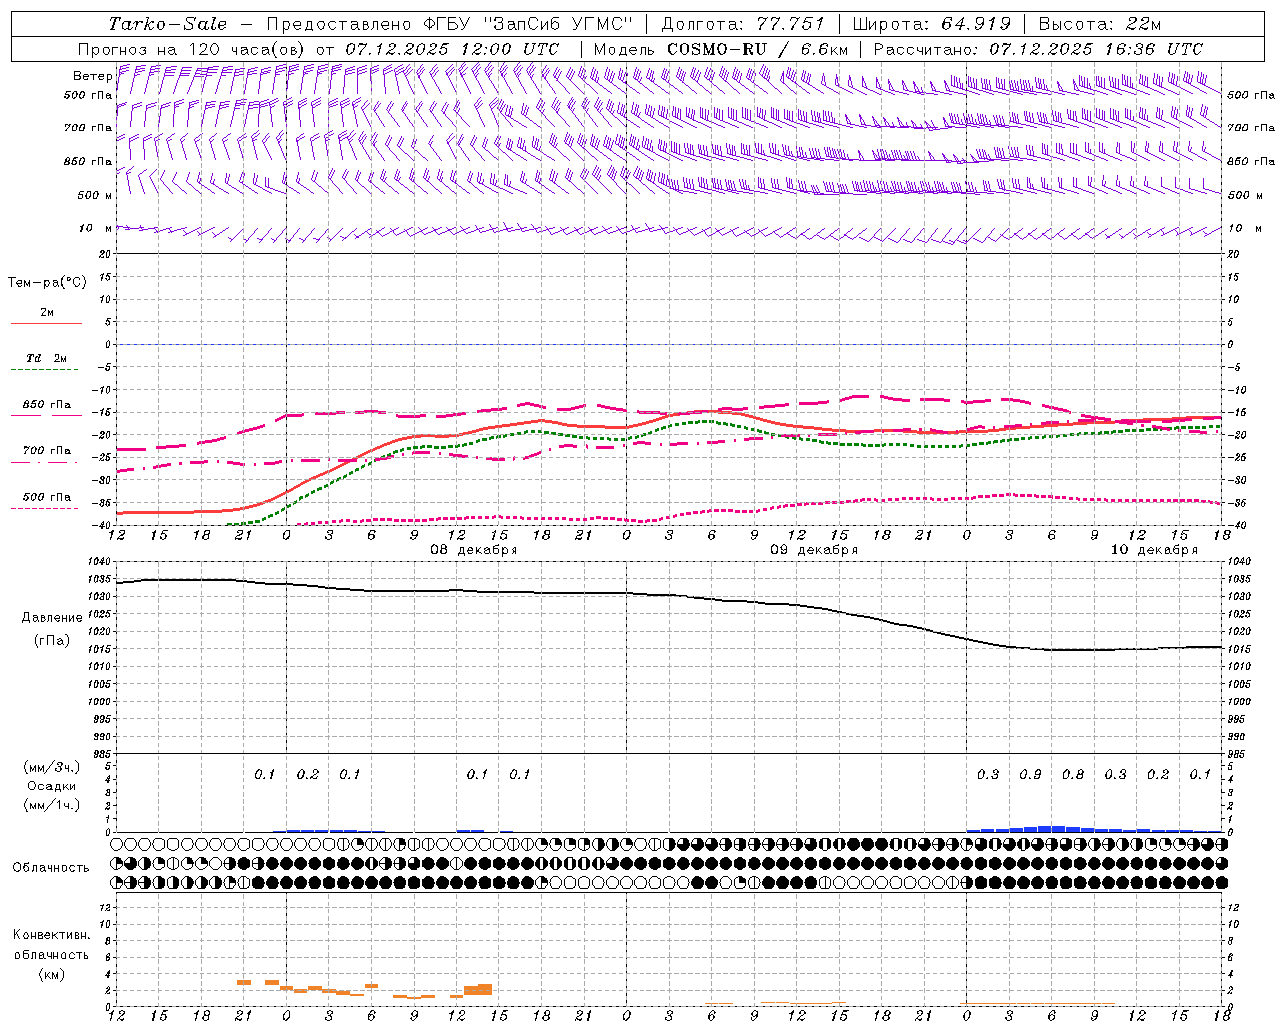Click the station name "Tarko-Sale" in the header
The width and height of the screenshot is (1280, 1024).
pyautogui.click(x=168, y=24)
